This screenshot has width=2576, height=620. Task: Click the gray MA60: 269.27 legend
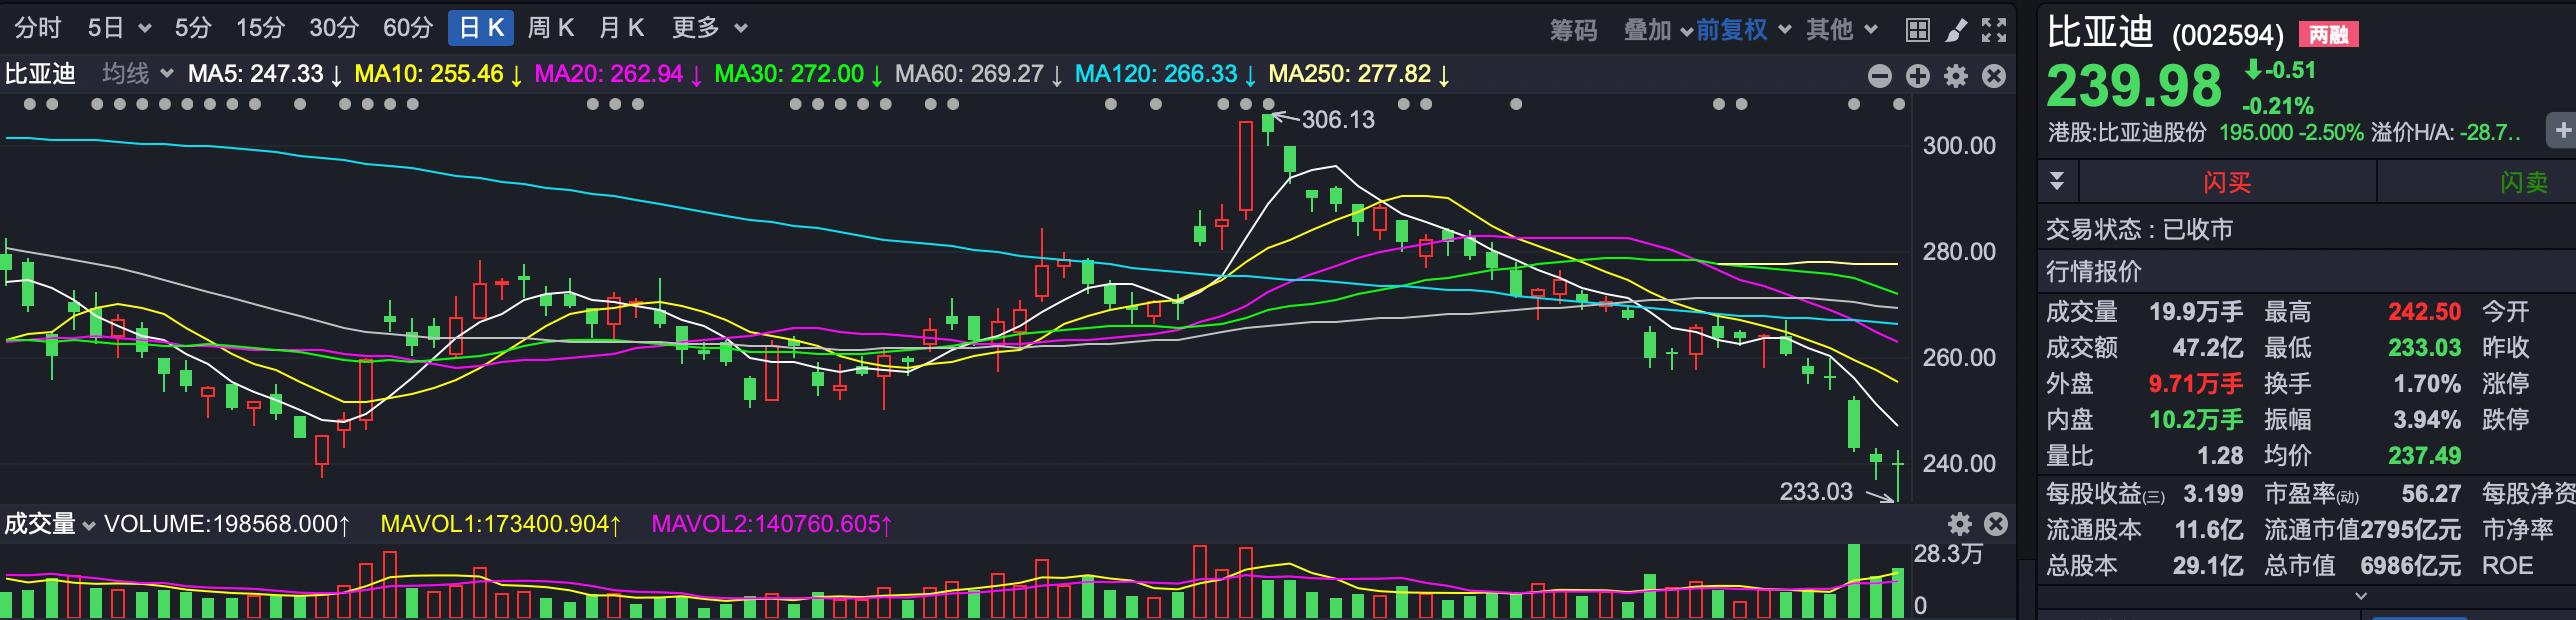pos(978,74)
